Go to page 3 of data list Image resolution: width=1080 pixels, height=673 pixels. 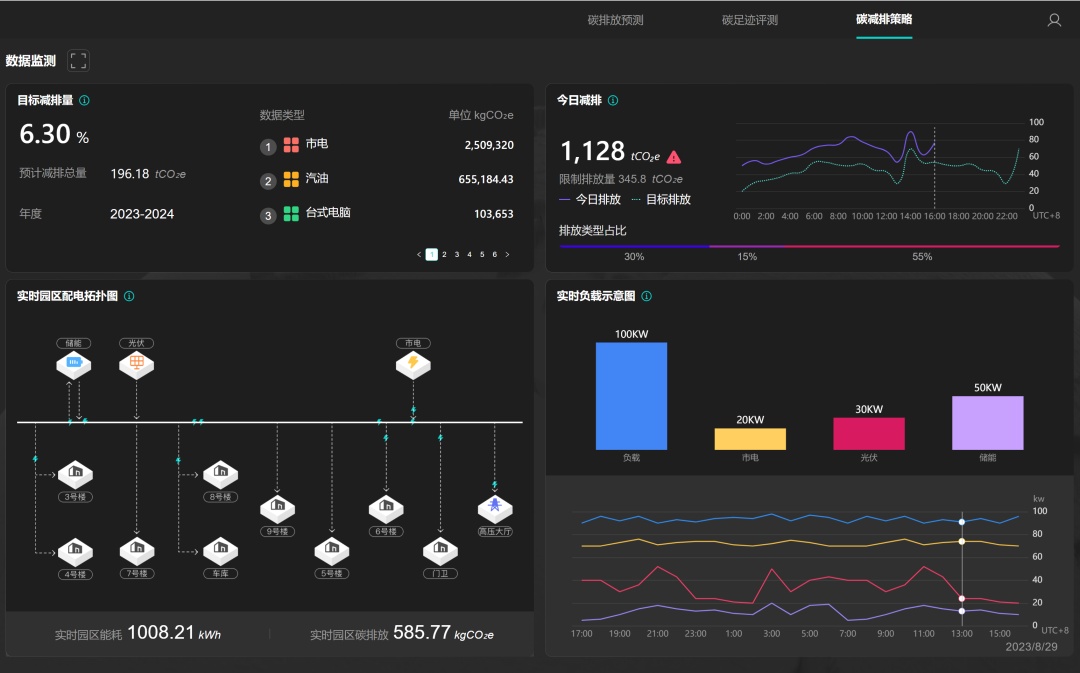pyautogui.click(x=457, y=254)
